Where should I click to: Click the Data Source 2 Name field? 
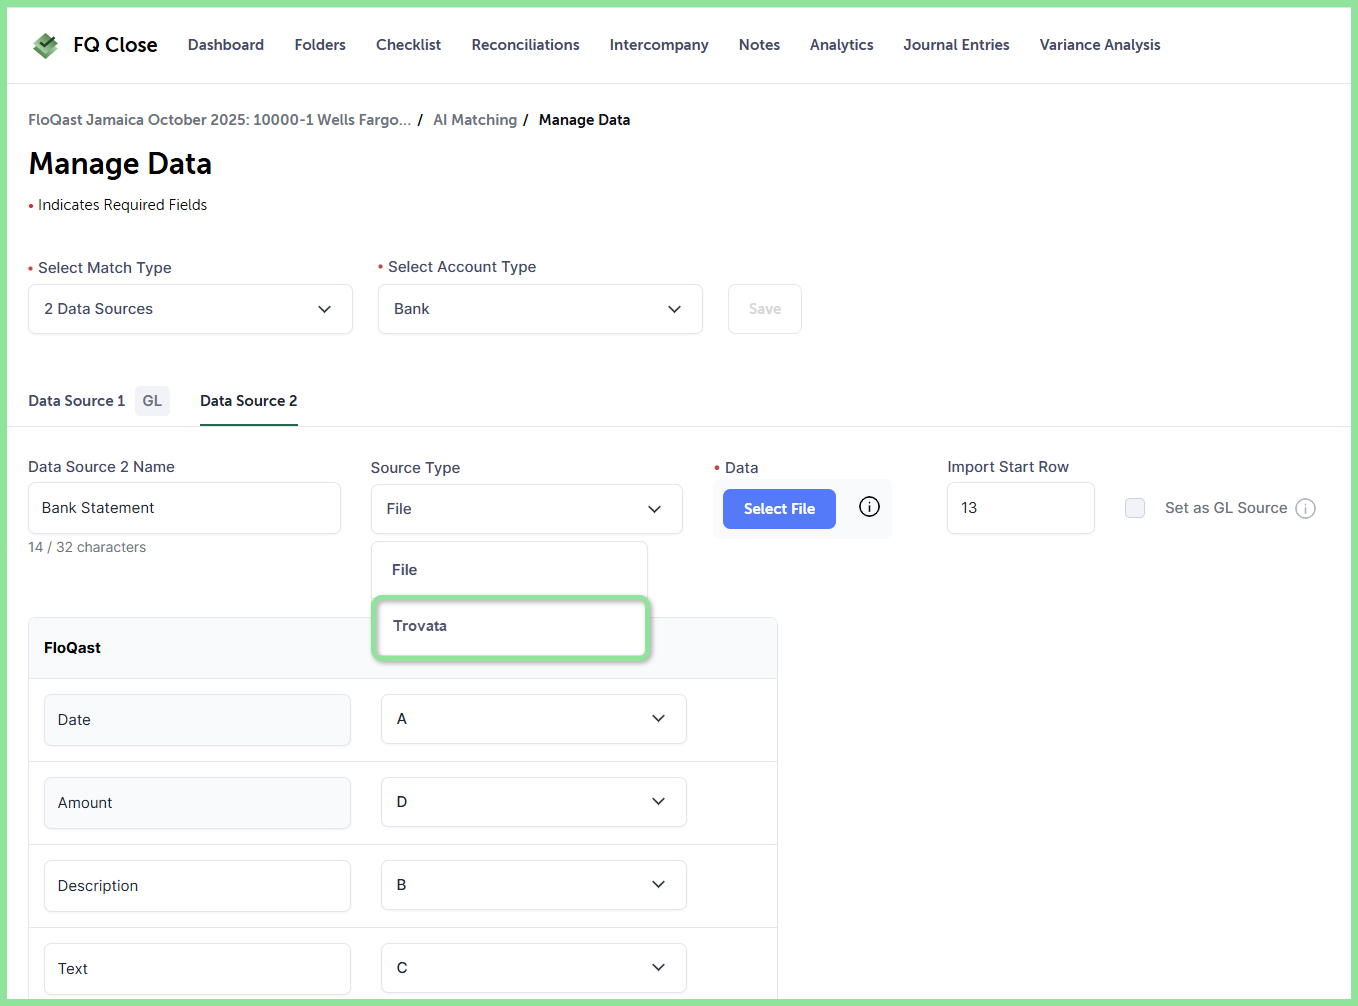tap(184, 508)
